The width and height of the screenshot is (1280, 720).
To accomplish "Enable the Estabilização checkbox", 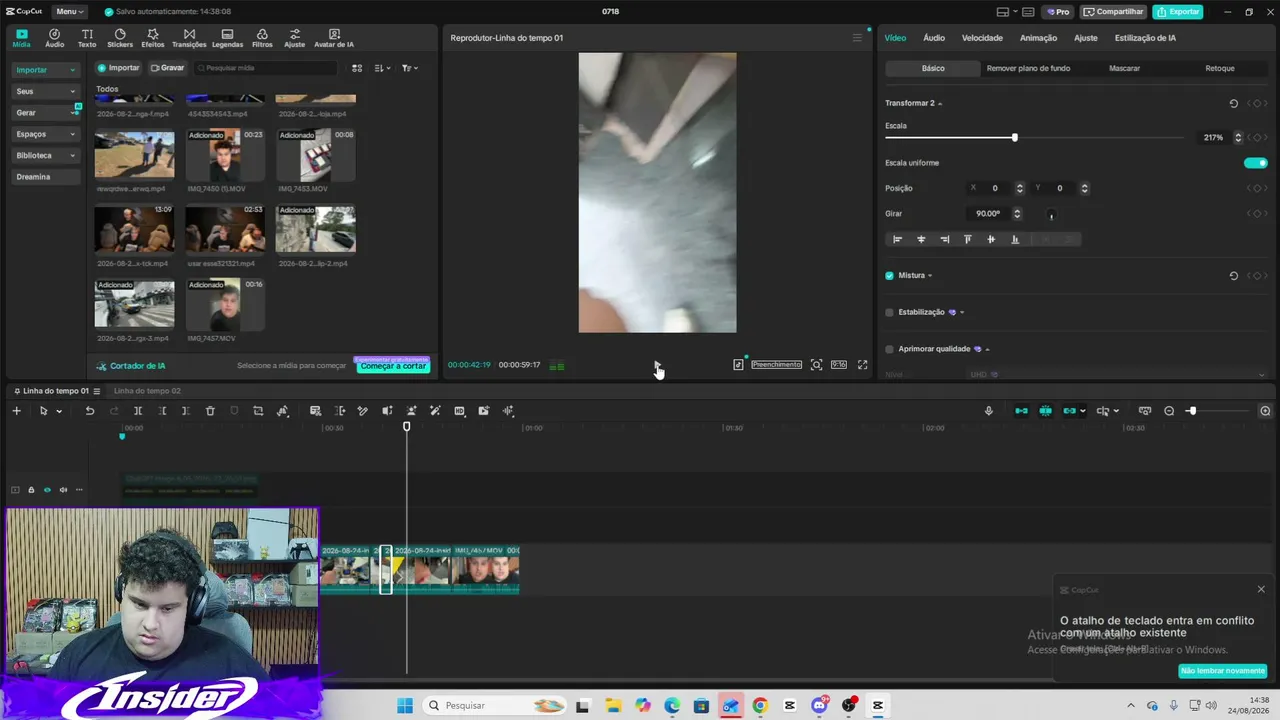I will pos(889,312).
